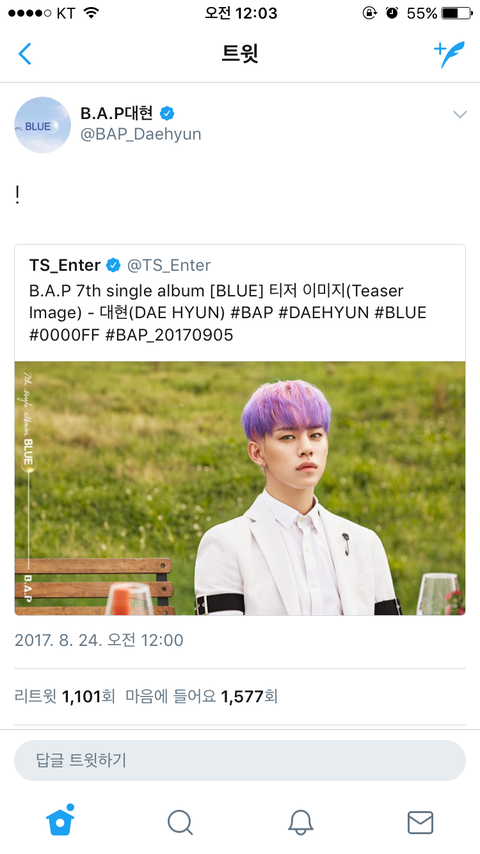Image resolution: width=480 pixels, height=854 pixels.
Task: Open the Messages envelope tab
Action: [x=420, y=822]
